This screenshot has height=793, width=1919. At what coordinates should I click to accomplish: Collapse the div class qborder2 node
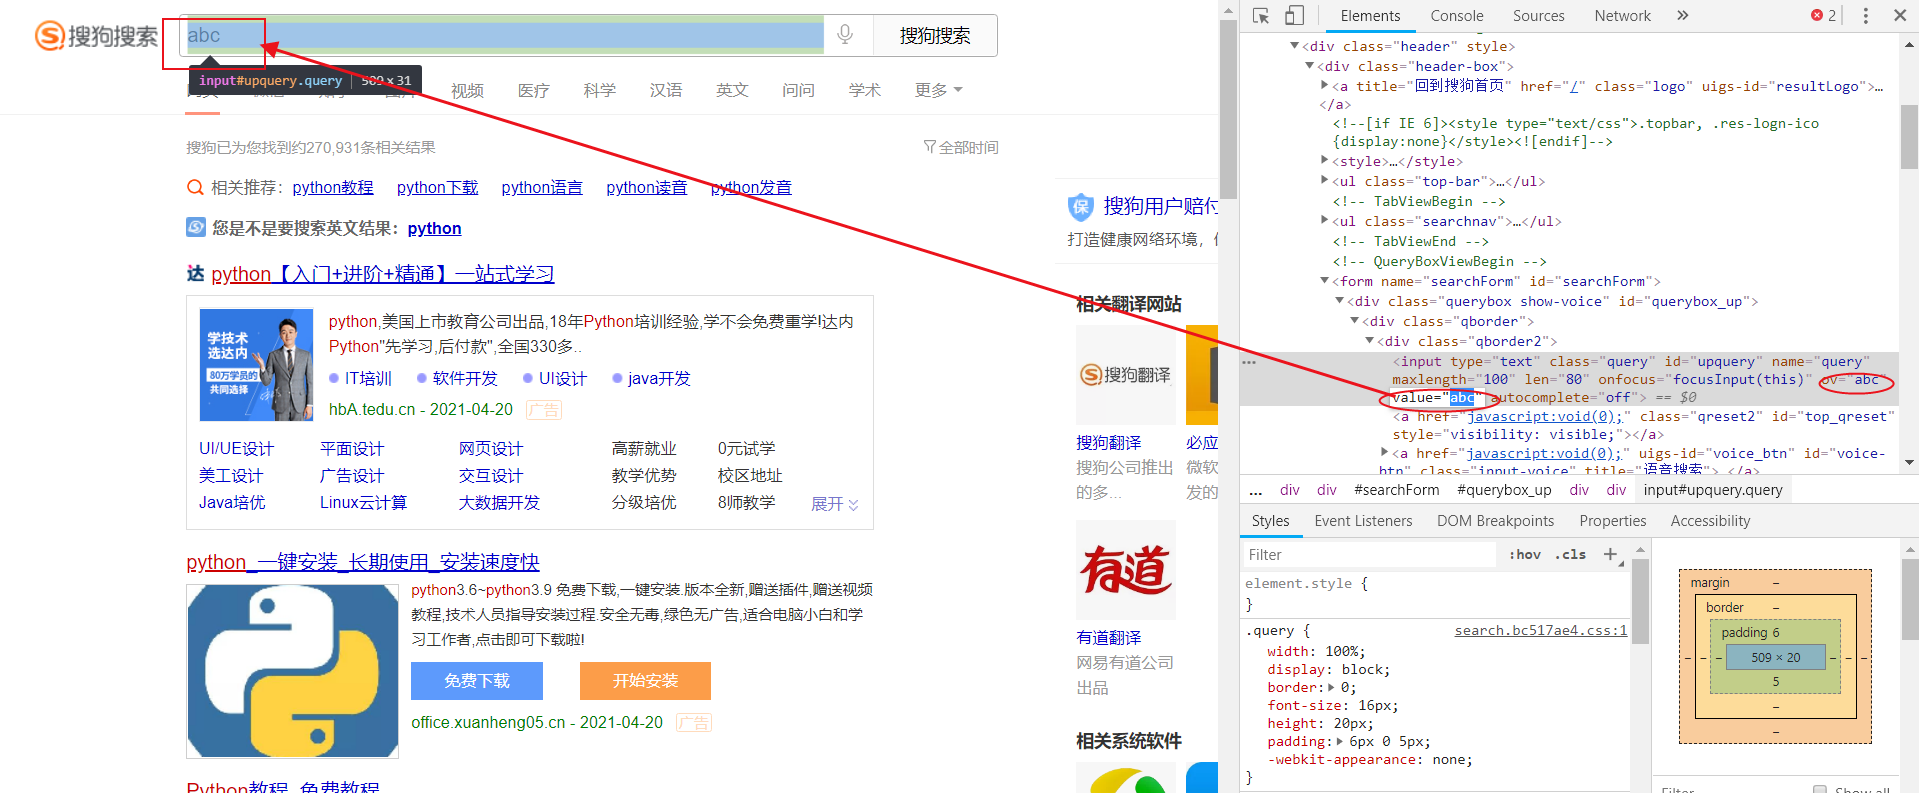(x=1369, y=341)
